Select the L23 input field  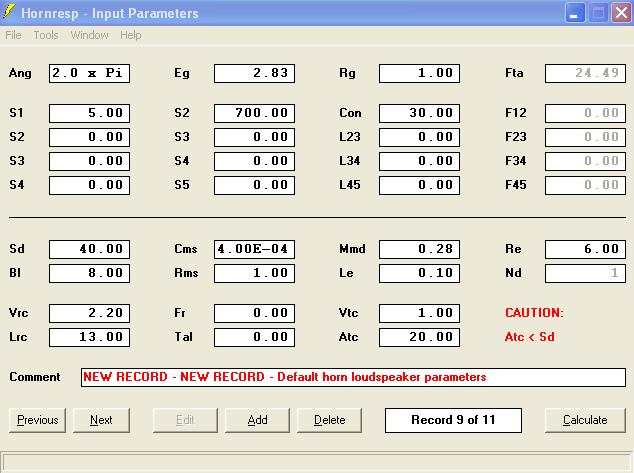pos(419,137)
